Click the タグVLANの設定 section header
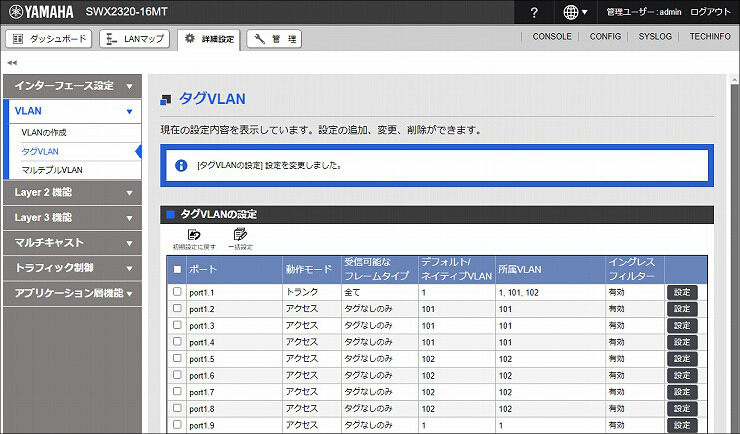740x434 pixels. 437,214
